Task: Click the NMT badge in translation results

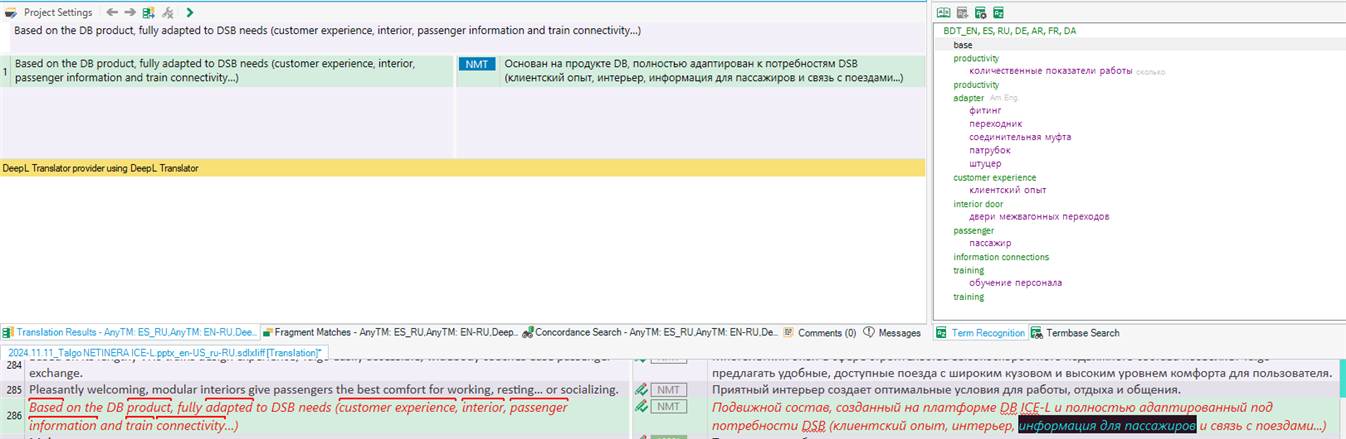Action: point(477,64)
